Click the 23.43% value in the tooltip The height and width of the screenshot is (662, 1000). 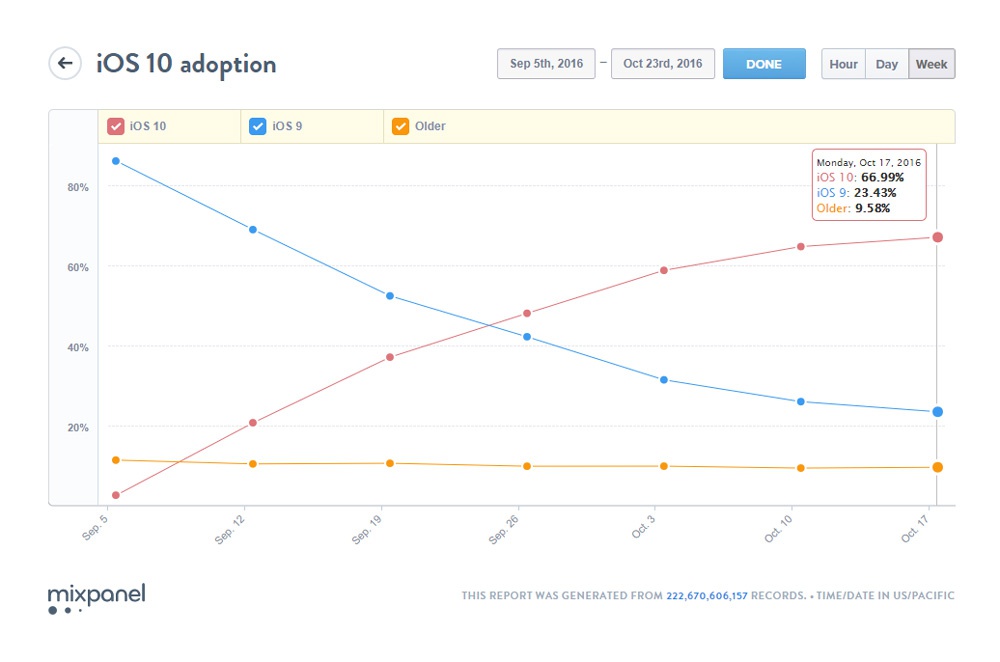click(x=875, y=193)
